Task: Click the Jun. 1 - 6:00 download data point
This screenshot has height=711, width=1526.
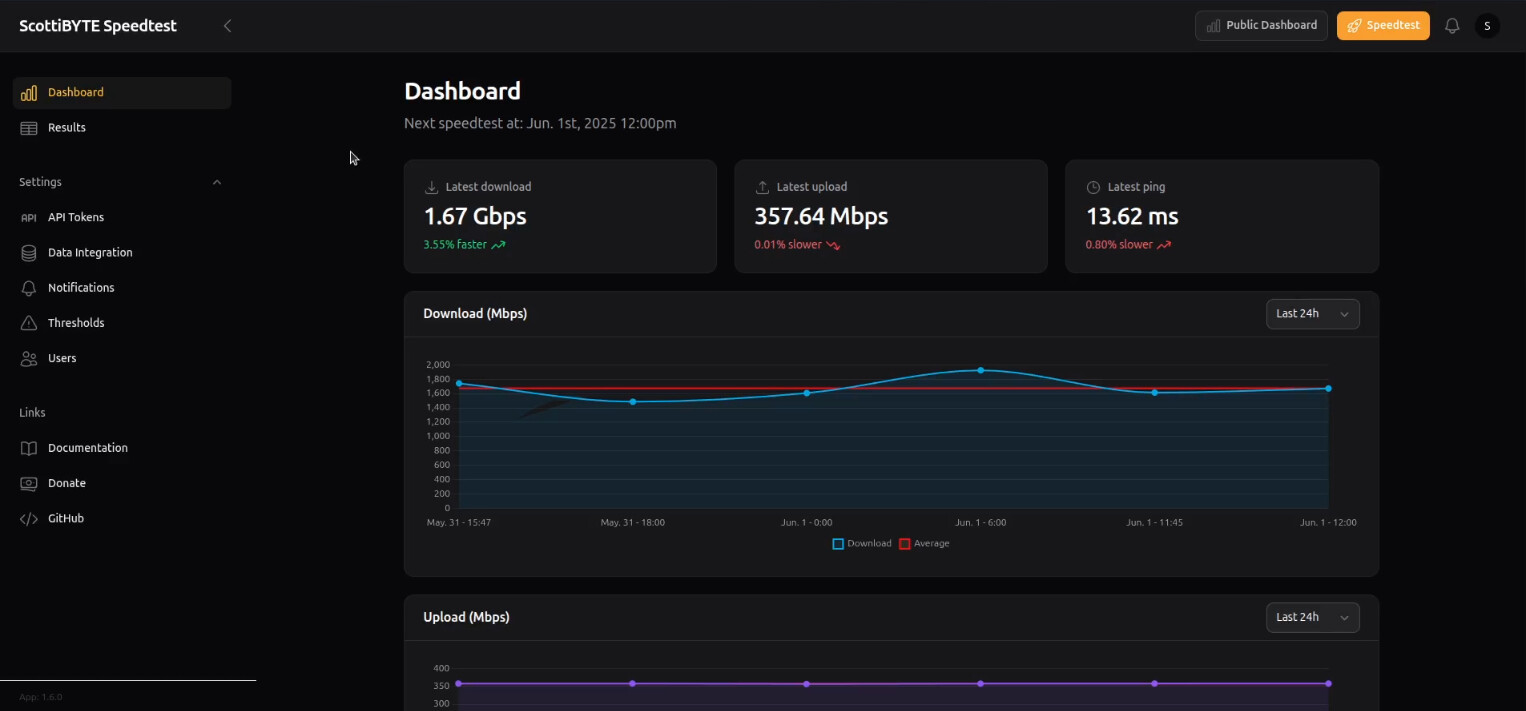Action: pos(980,371)
